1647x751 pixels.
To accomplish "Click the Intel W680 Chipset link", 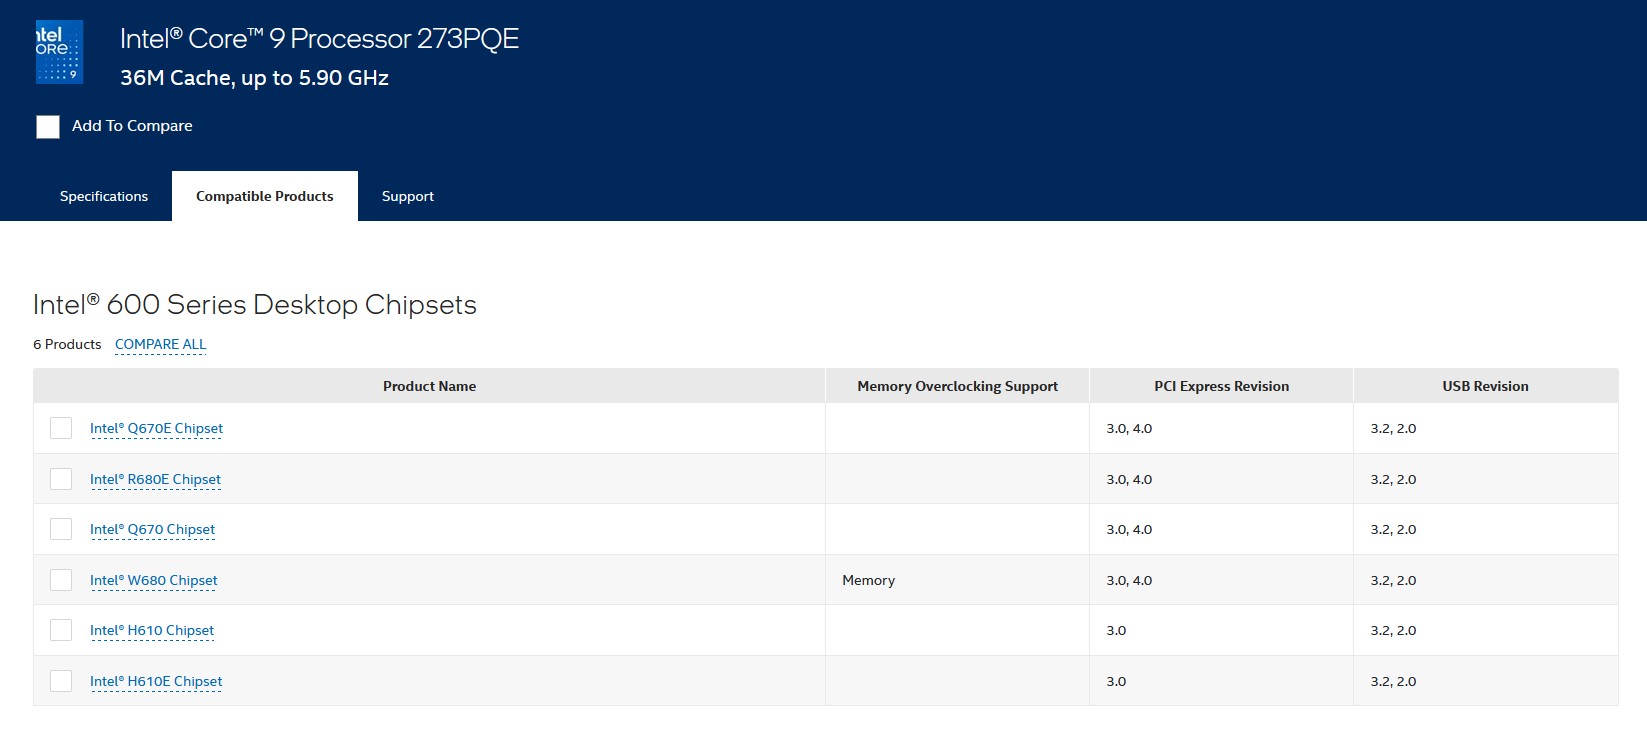I will tap(153, 580).
